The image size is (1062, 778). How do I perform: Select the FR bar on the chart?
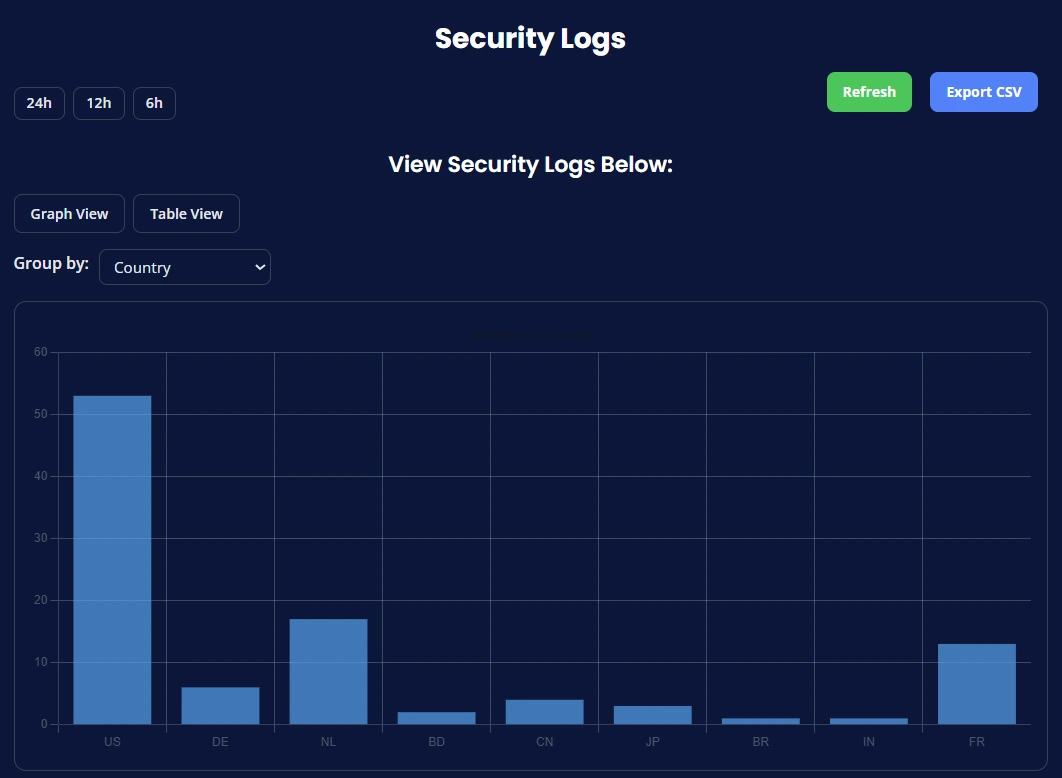point(976,683)
